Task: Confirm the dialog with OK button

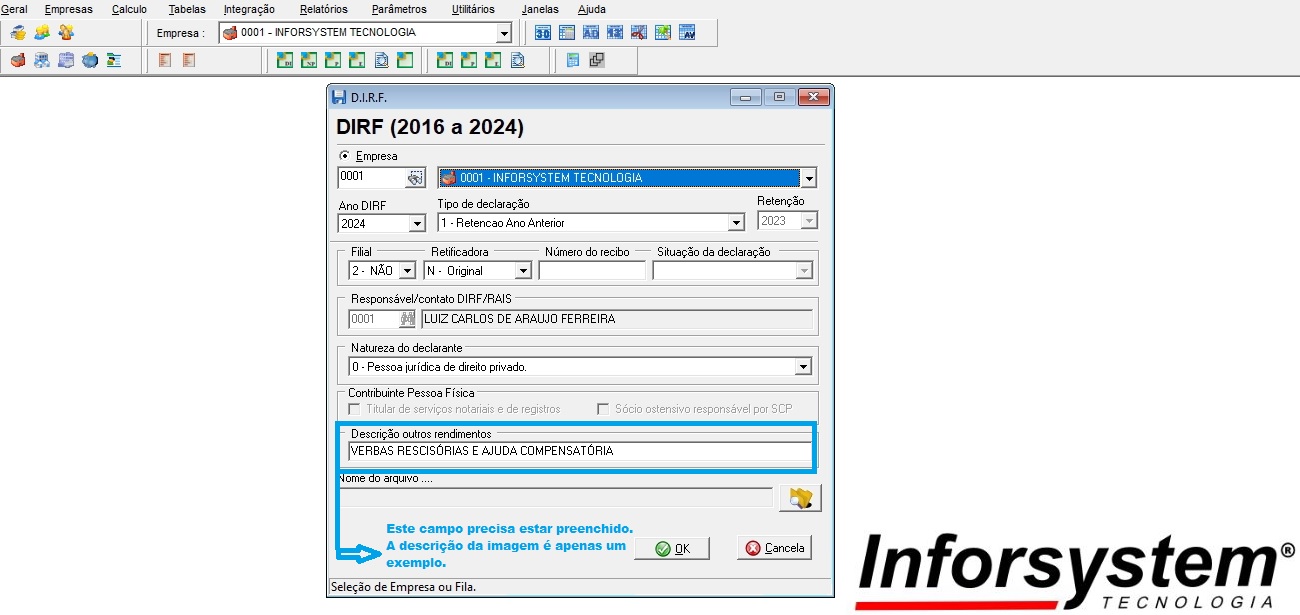Action: tap(672, 548)
